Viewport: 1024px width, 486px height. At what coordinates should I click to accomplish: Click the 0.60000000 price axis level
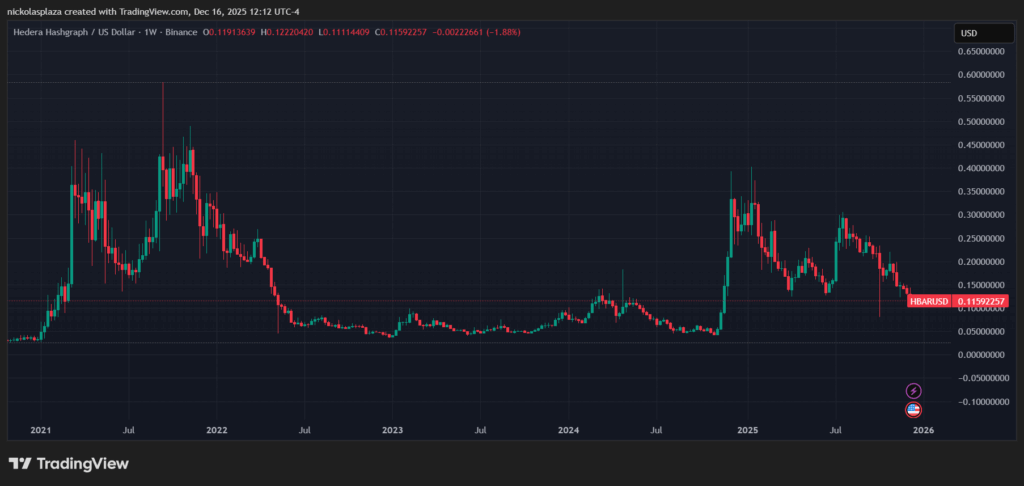[x=984, y=75]
